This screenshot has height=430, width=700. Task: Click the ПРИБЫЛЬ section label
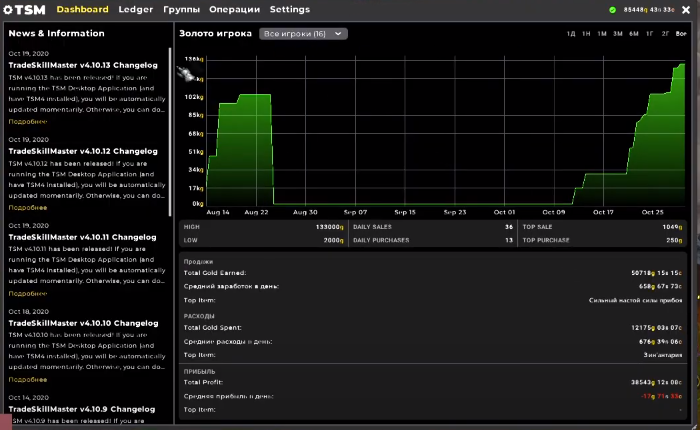(200, 372)
